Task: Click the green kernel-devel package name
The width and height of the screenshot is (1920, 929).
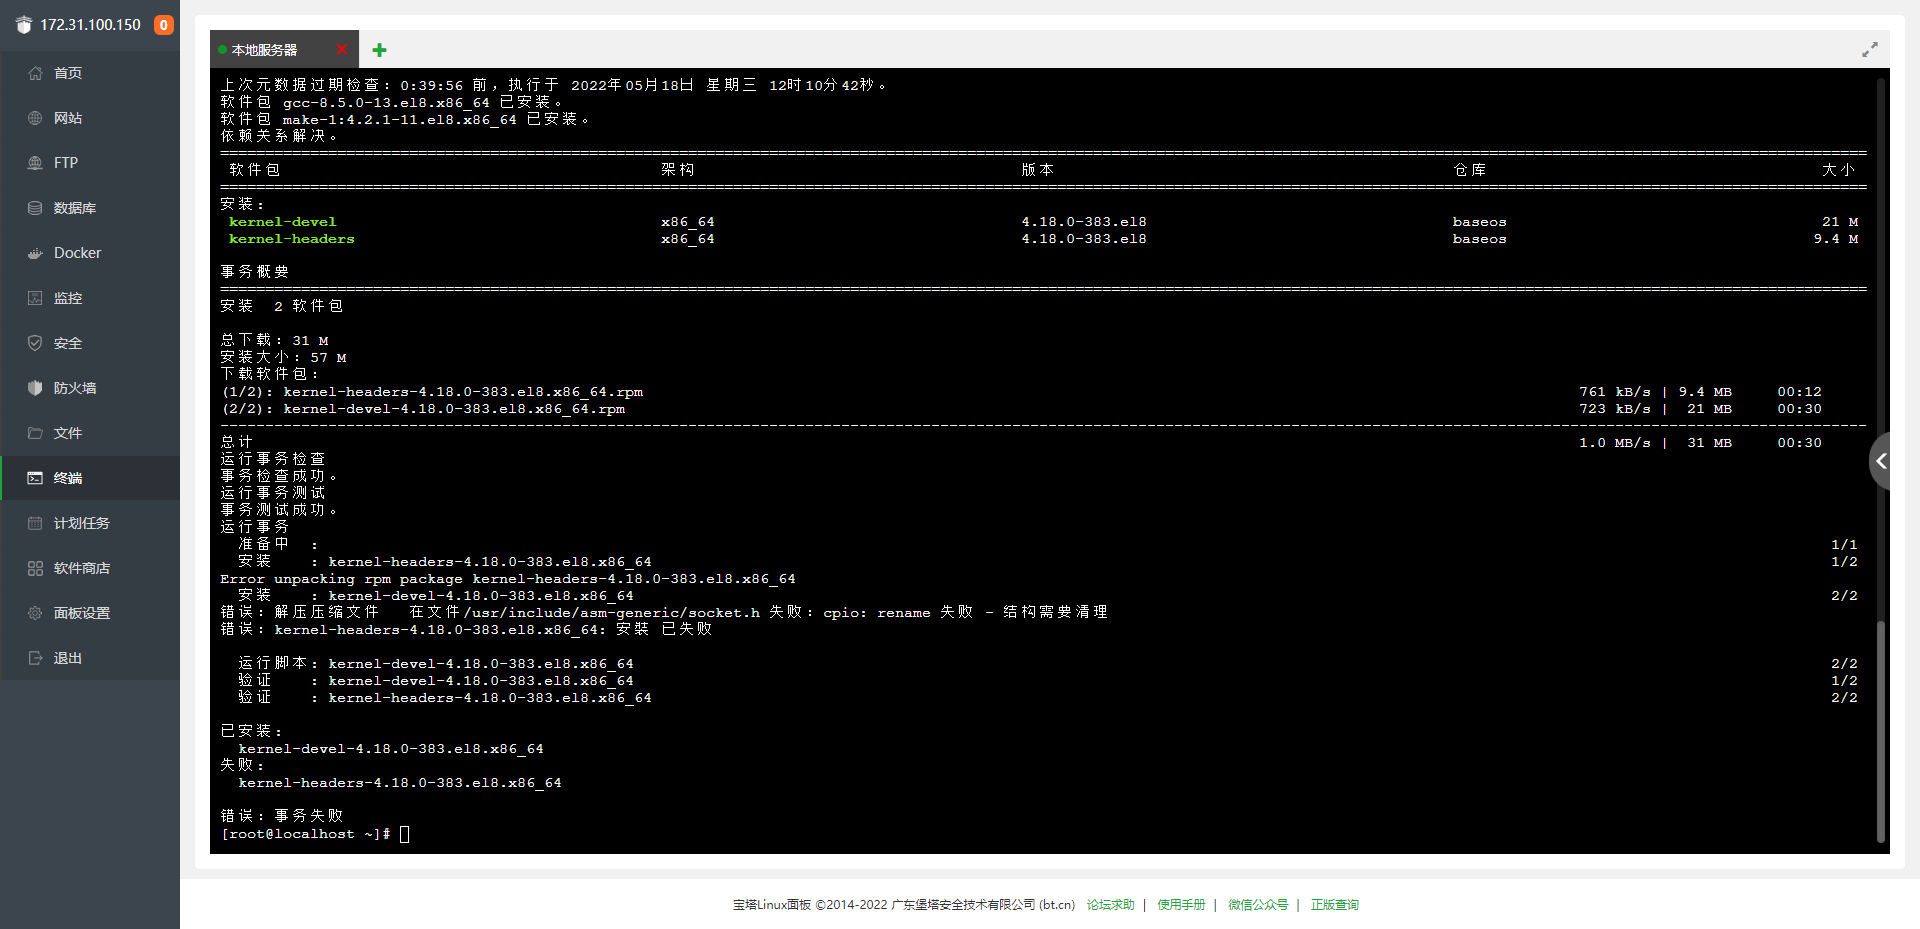Action: (x=282, y=222)
